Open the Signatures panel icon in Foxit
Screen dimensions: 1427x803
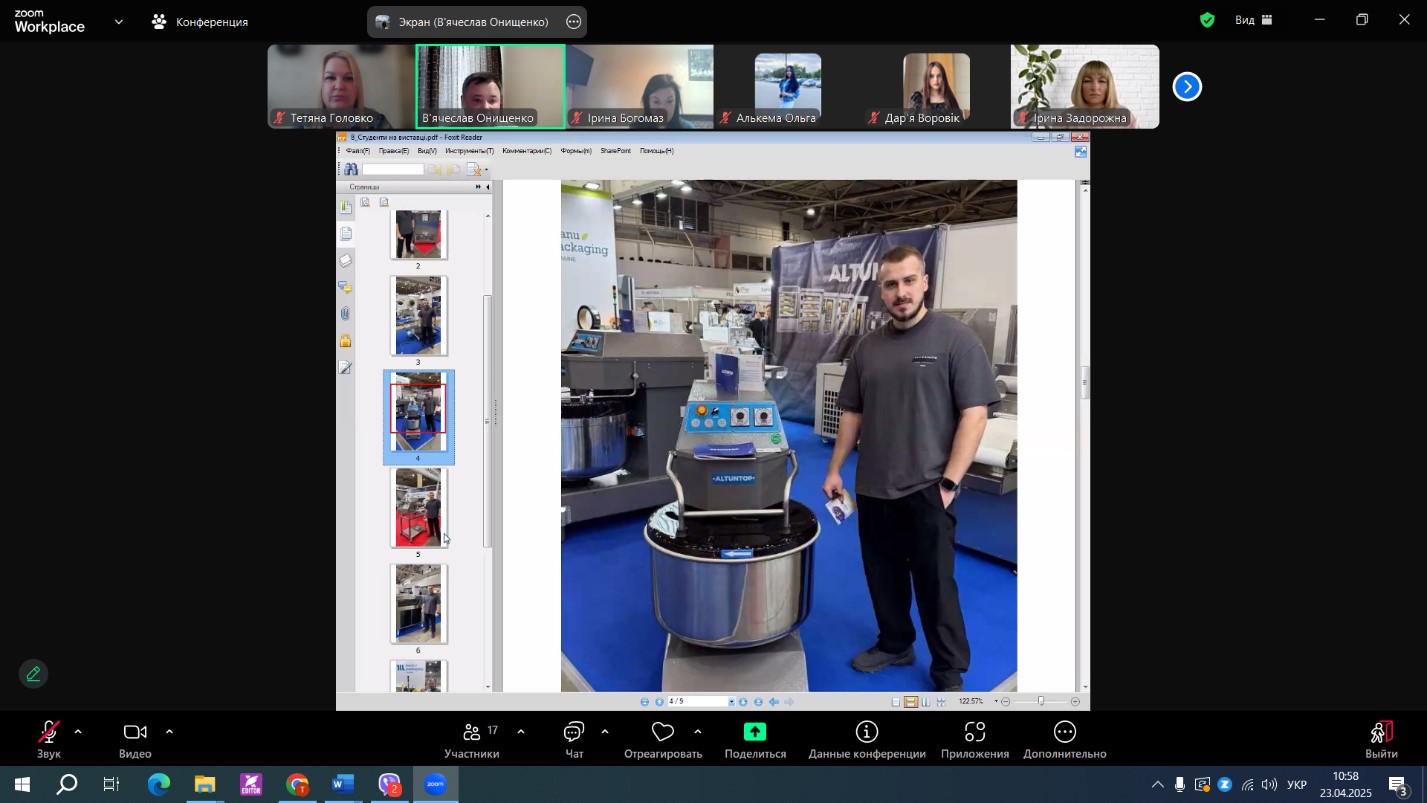tap(345, 367)
